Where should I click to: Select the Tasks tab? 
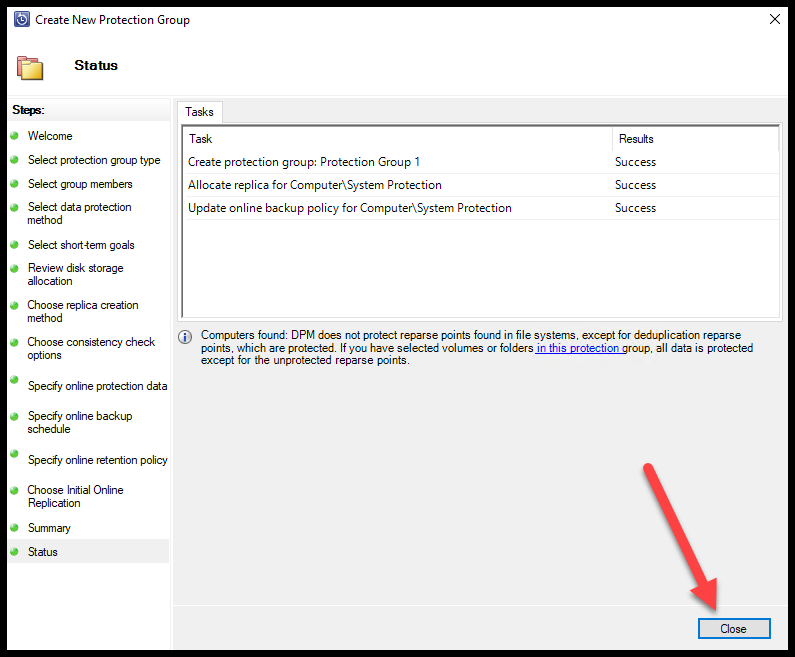tap(199, 112)
